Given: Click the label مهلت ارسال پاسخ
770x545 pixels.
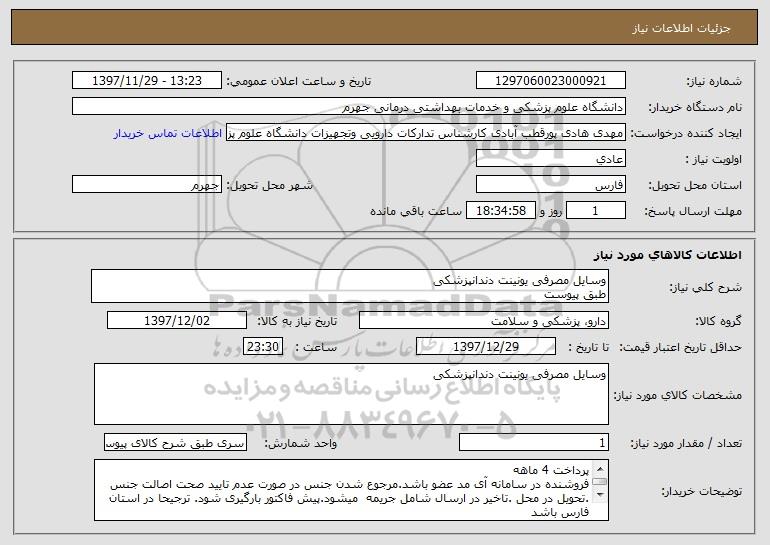Looking at the screenshot, I should point(693,212).
